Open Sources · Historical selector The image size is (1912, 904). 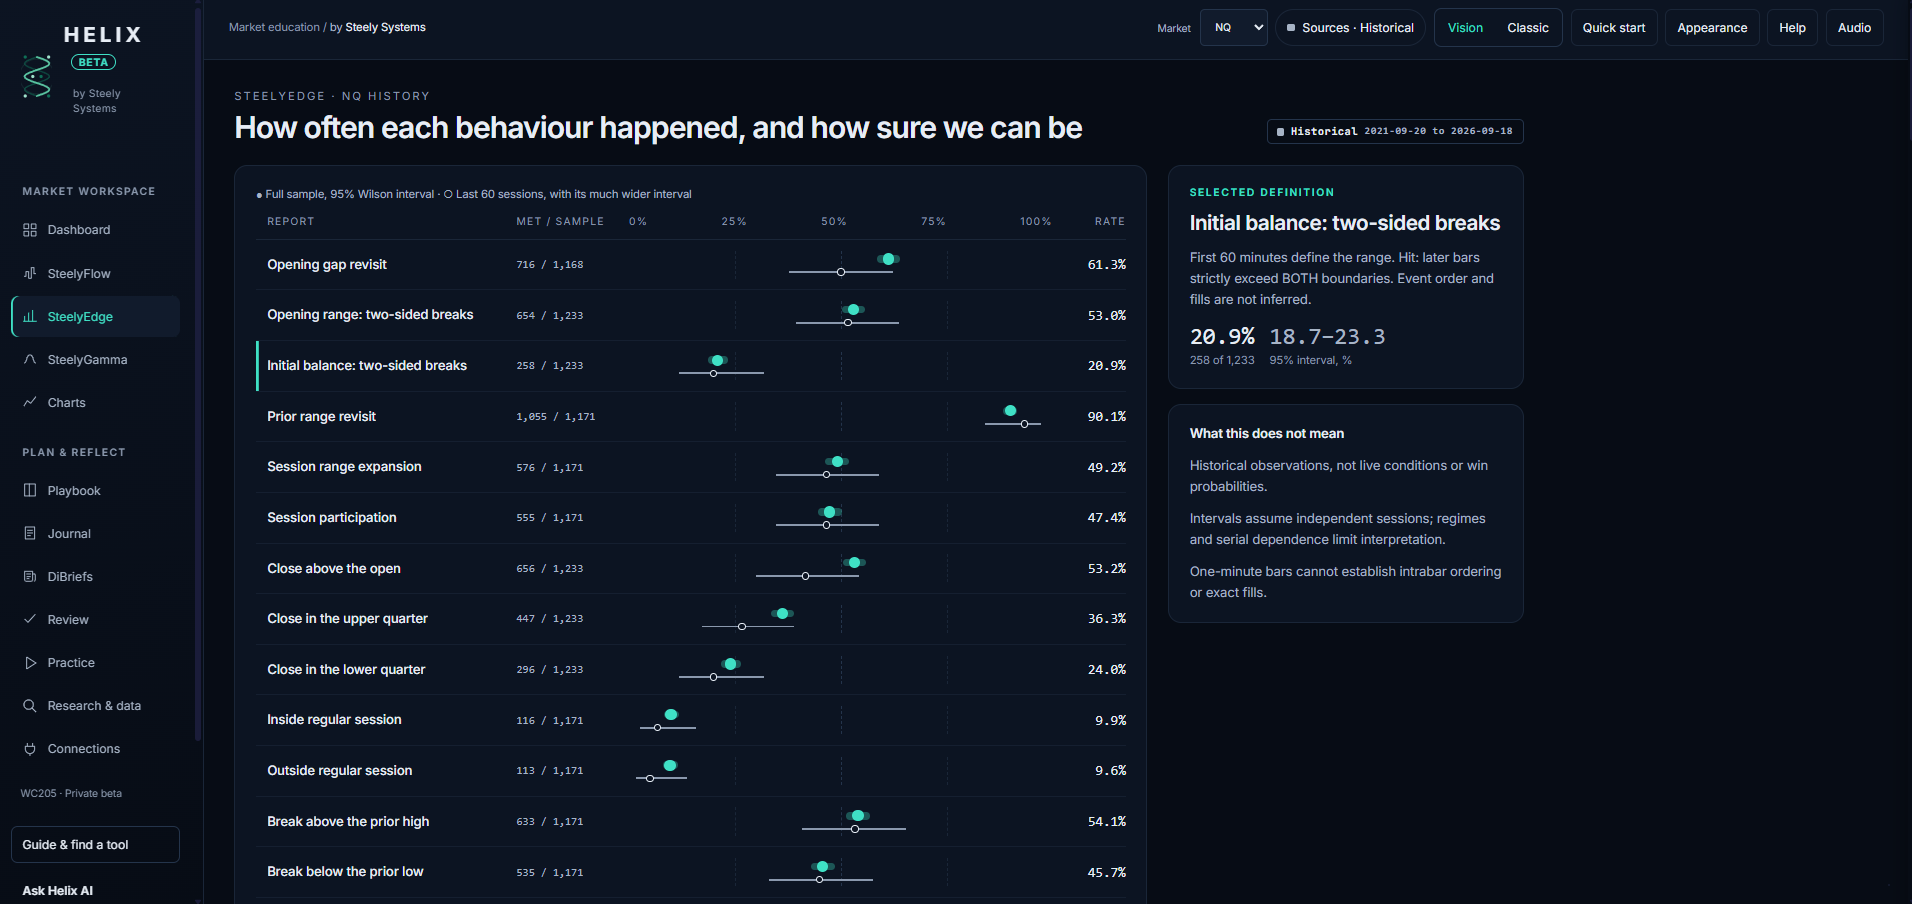(x=1350, y=28)
